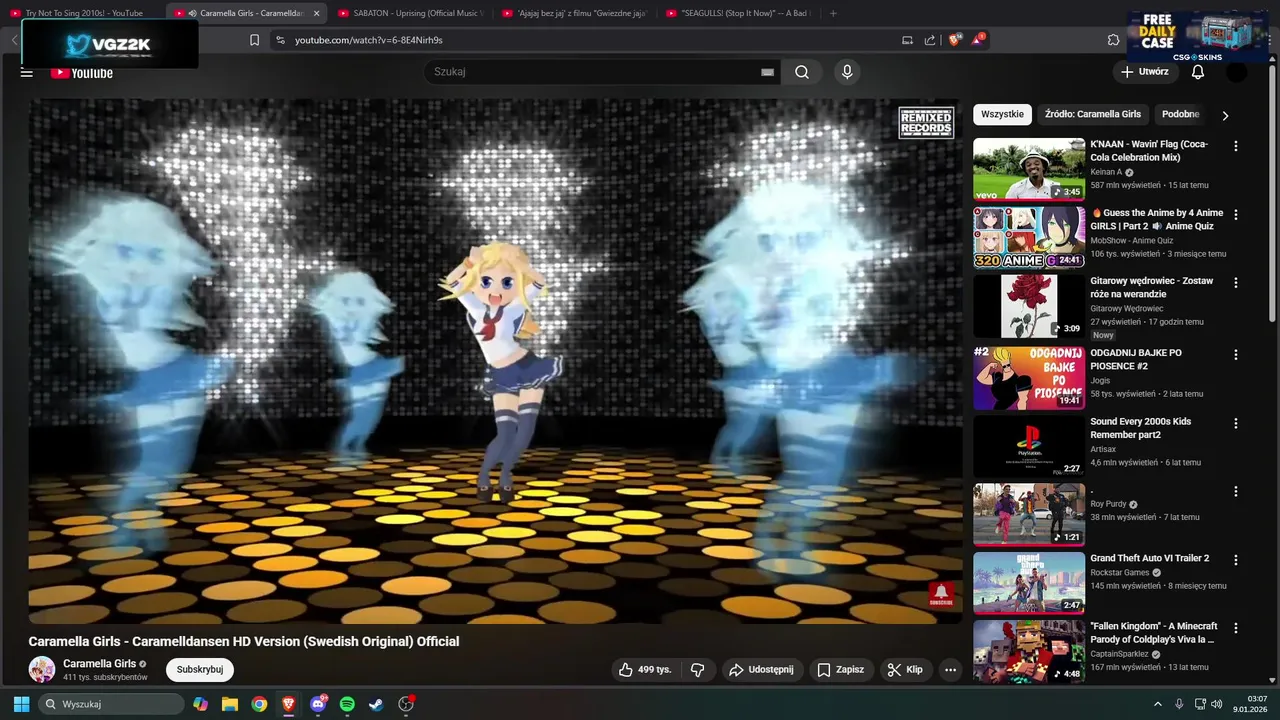The height and width of the screenshot is (720, 1280).
Task: Open options menu for Guess the Anime video
Action: pyautogui.click(x=1236, y=215)
